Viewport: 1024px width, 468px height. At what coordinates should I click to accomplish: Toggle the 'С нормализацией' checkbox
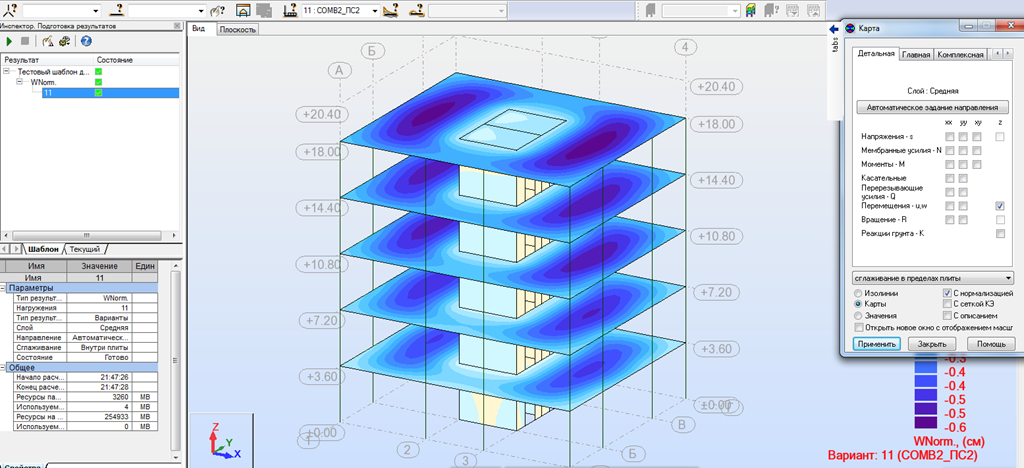click(947, 291)
